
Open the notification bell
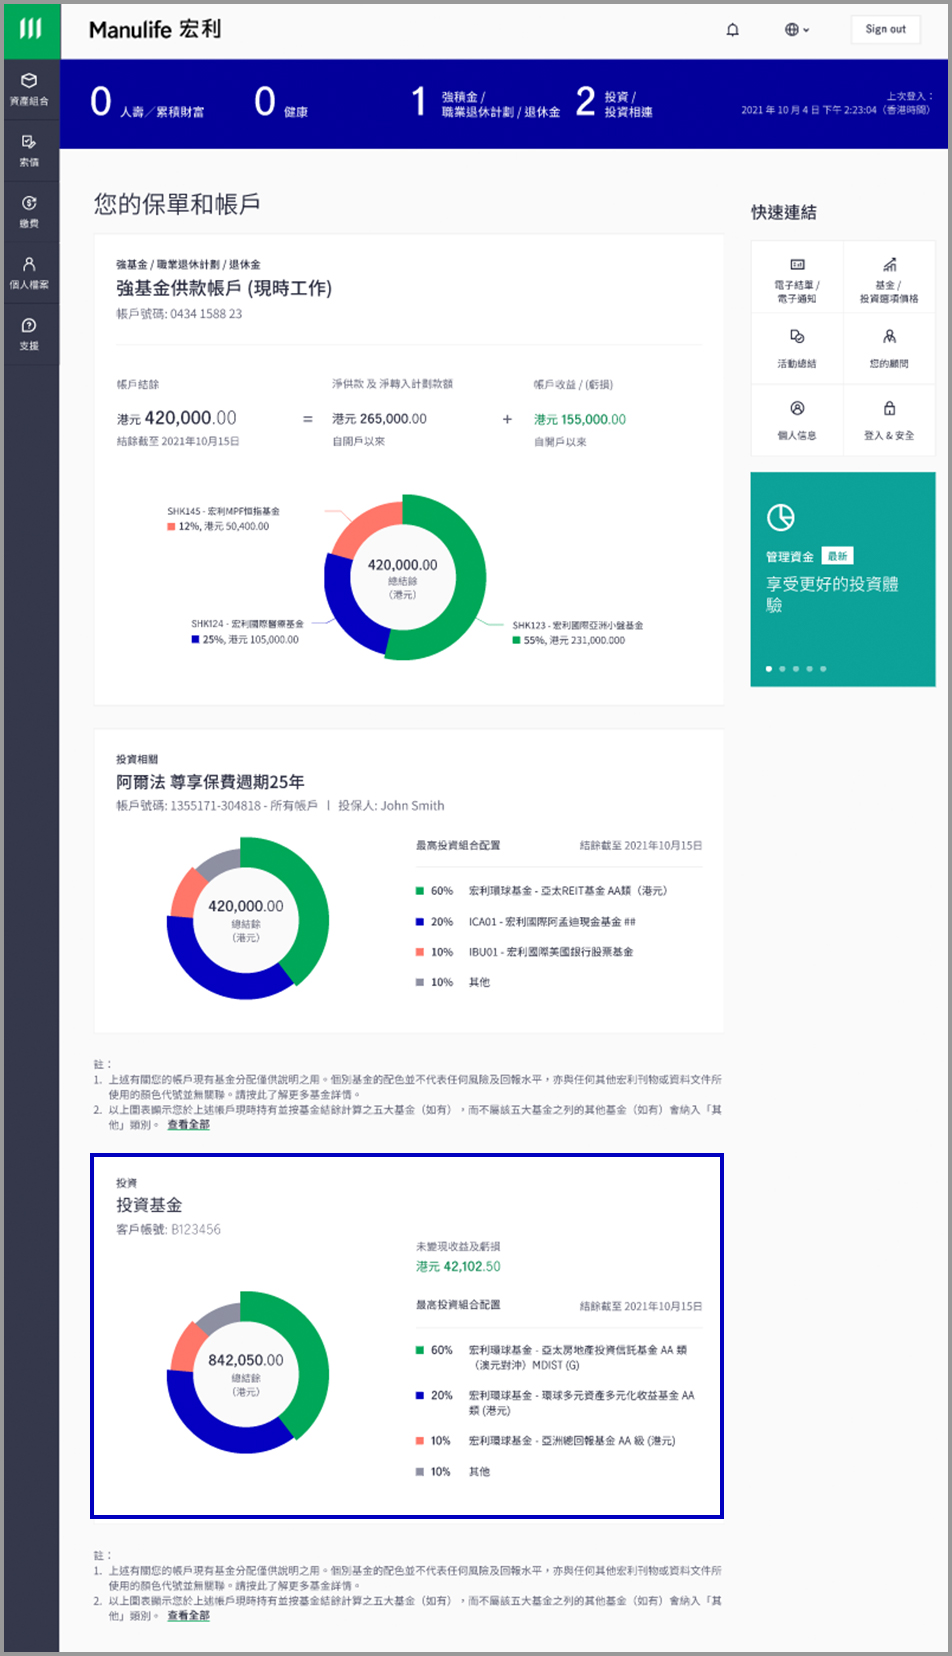point(732,30)
